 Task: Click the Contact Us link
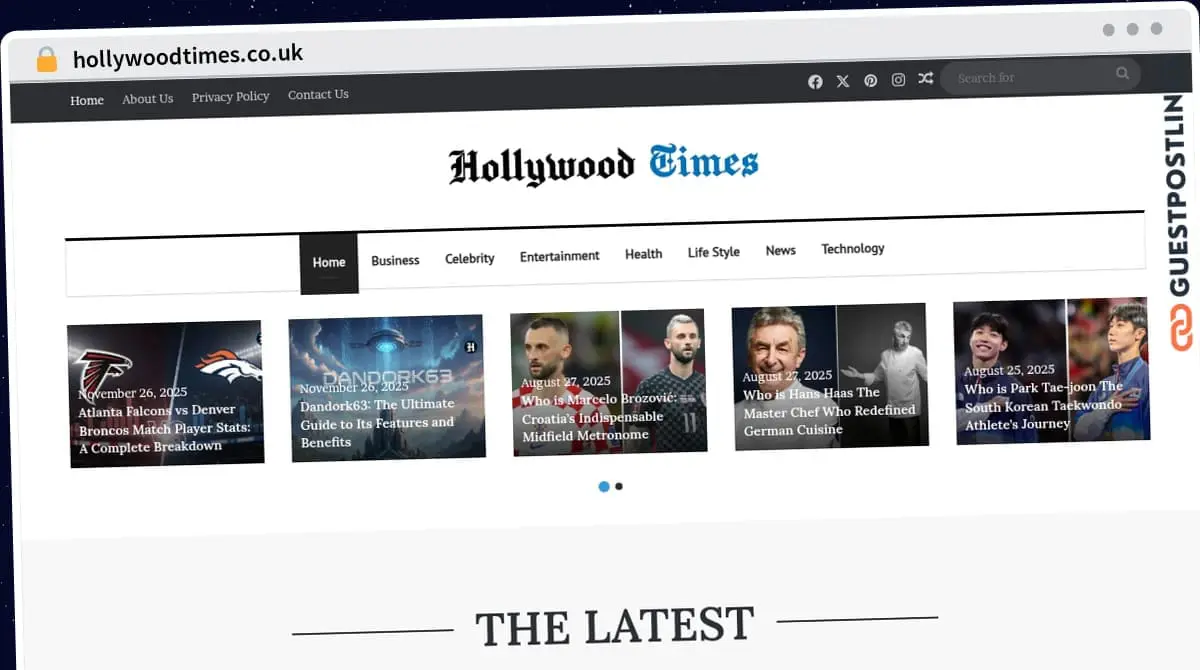point(318,95)
